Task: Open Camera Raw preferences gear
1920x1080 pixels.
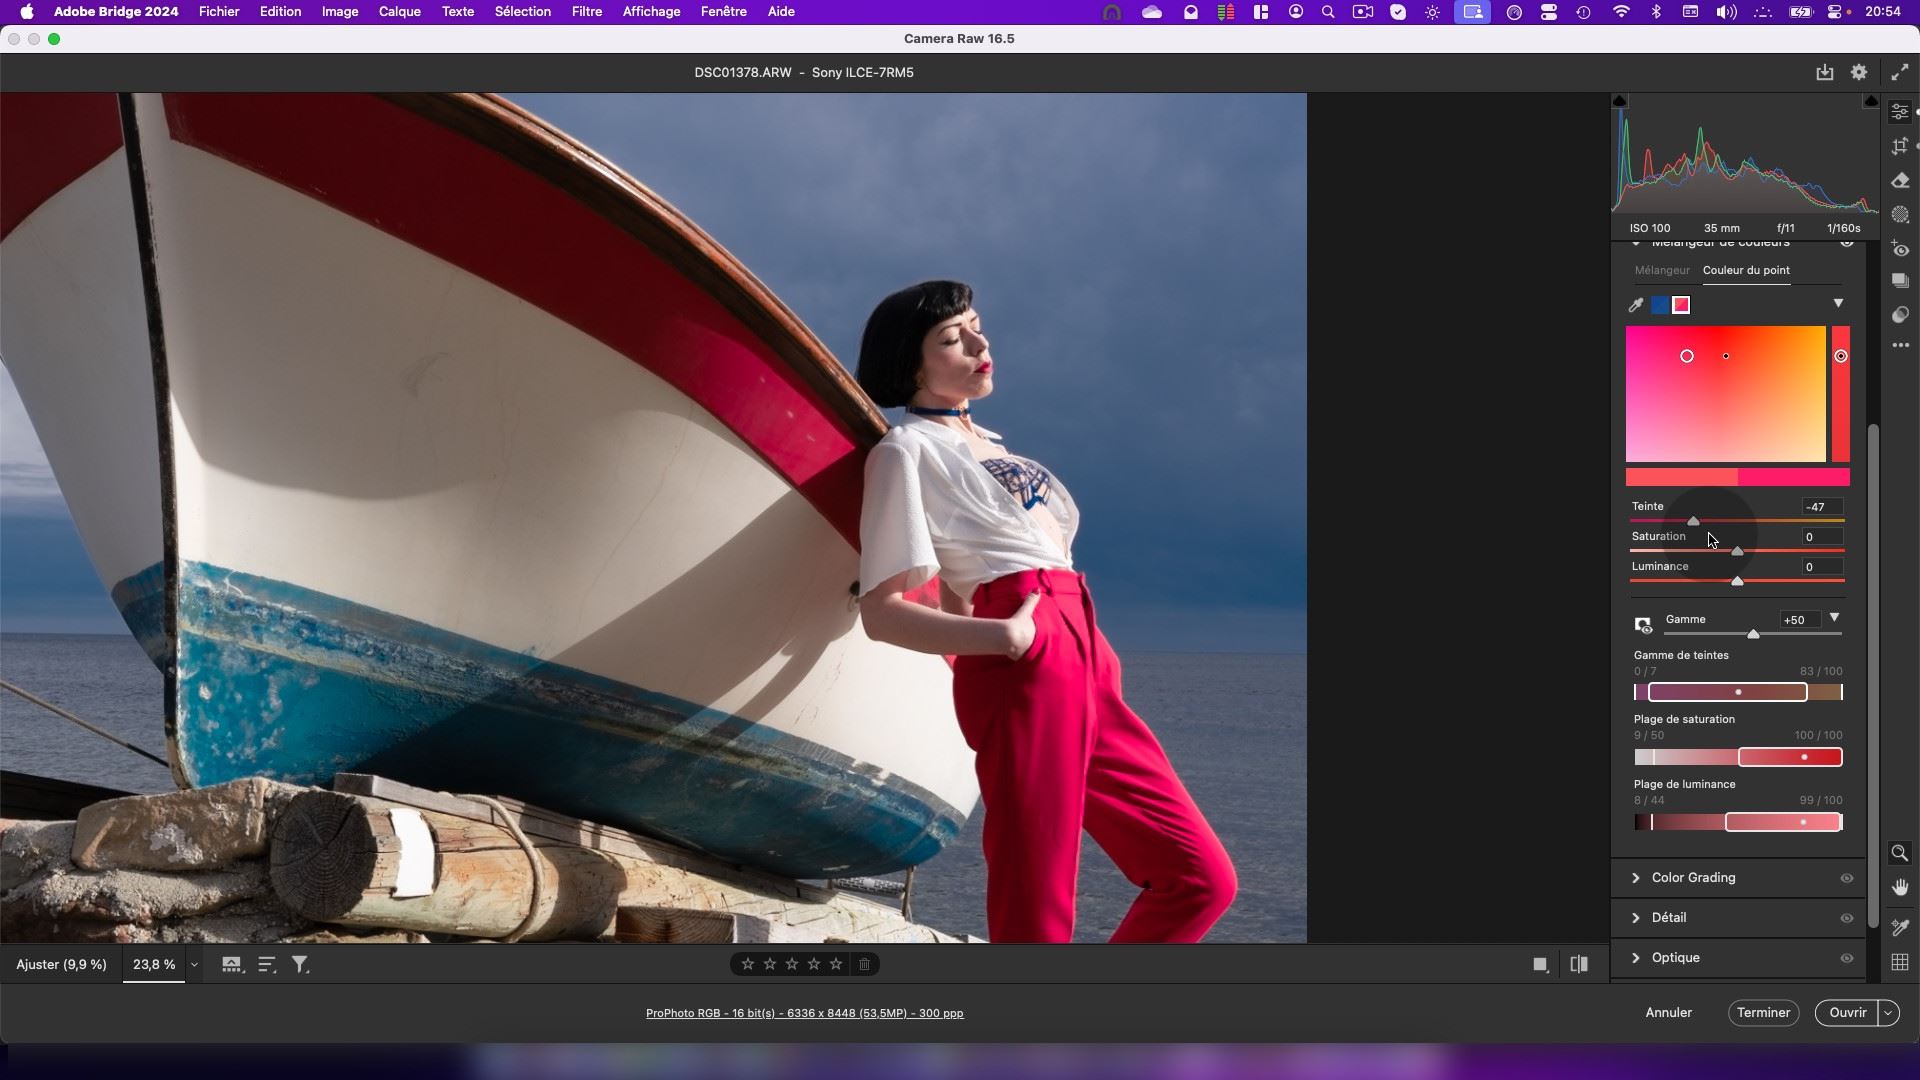Action: (1859, 72)
